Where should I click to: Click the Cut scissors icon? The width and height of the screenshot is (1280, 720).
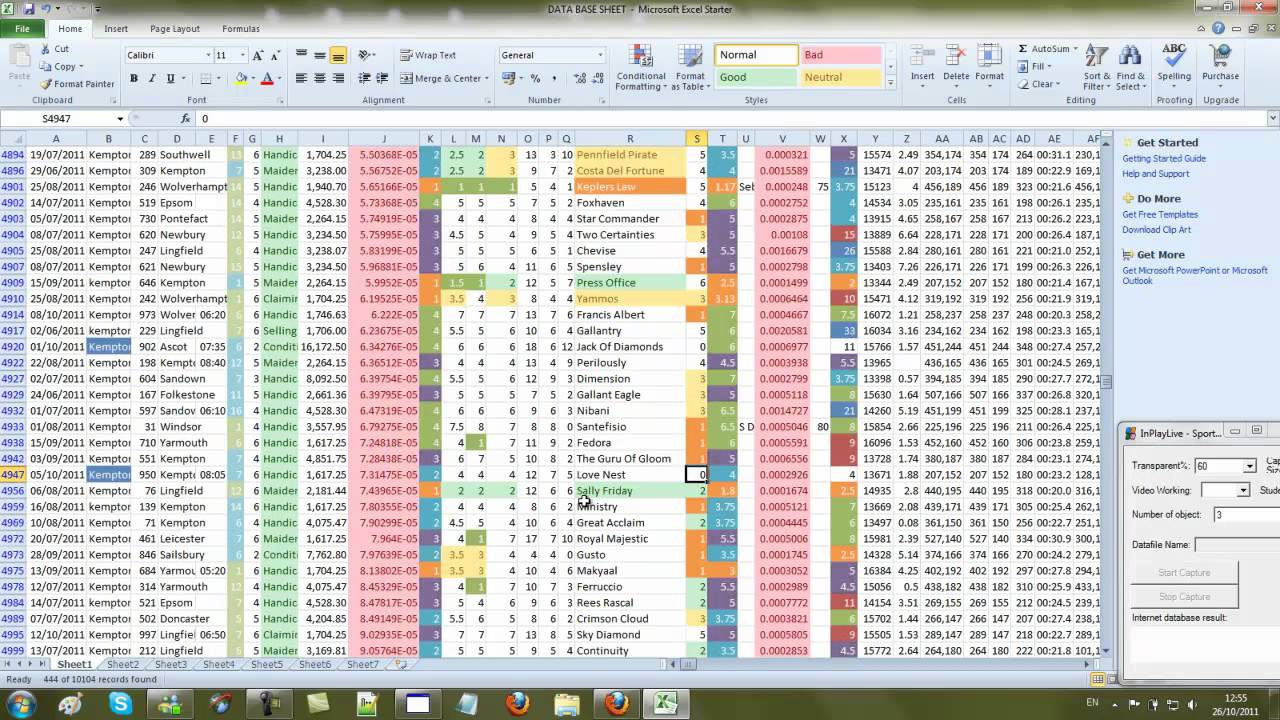46,49
